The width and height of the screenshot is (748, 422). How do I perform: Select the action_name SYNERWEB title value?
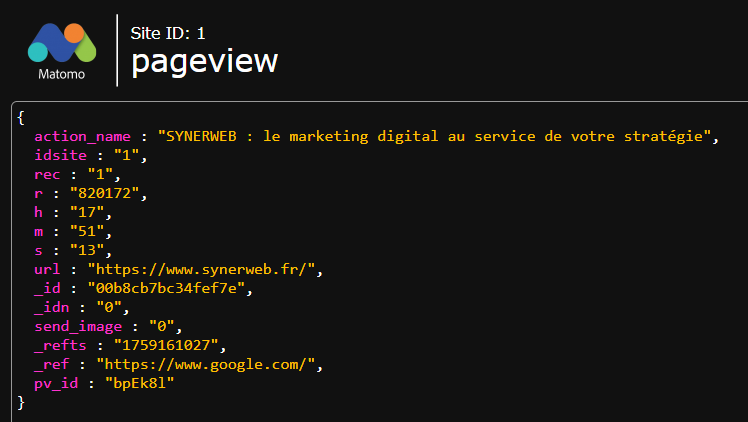(438, 136)
